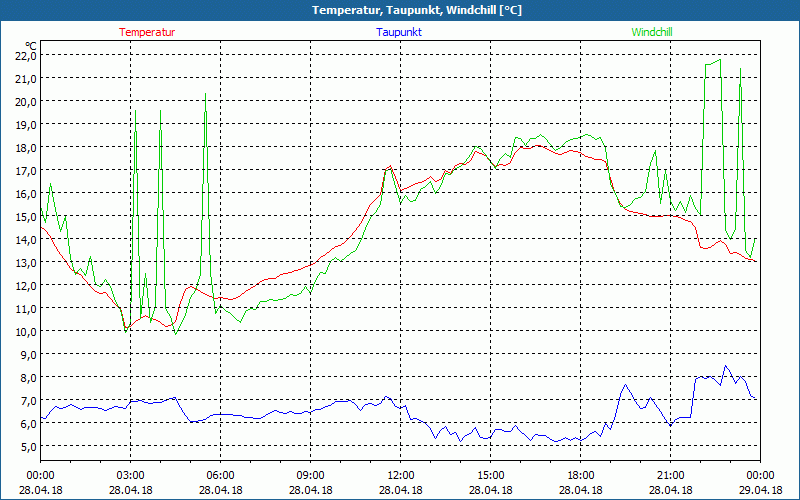Pick the 06:00 time label
This screenshot has height=500, width=800.
[x=220, y=475]
